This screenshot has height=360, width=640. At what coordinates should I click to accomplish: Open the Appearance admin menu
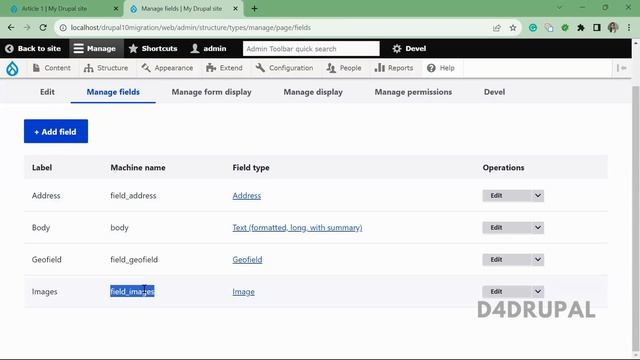pyautogui.click(x=167, y=68)
